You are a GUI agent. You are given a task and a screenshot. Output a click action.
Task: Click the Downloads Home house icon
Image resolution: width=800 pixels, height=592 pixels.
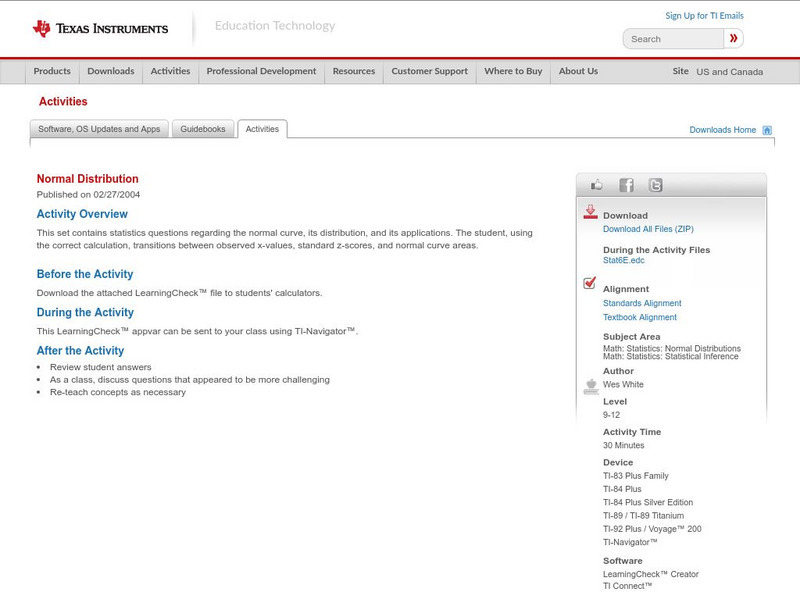767,130
